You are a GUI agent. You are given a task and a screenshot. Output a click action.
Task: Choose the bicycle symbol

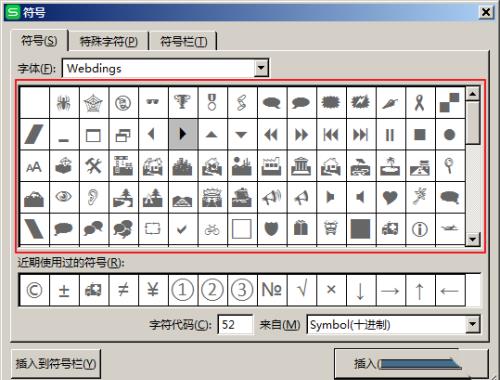(212, 229)
